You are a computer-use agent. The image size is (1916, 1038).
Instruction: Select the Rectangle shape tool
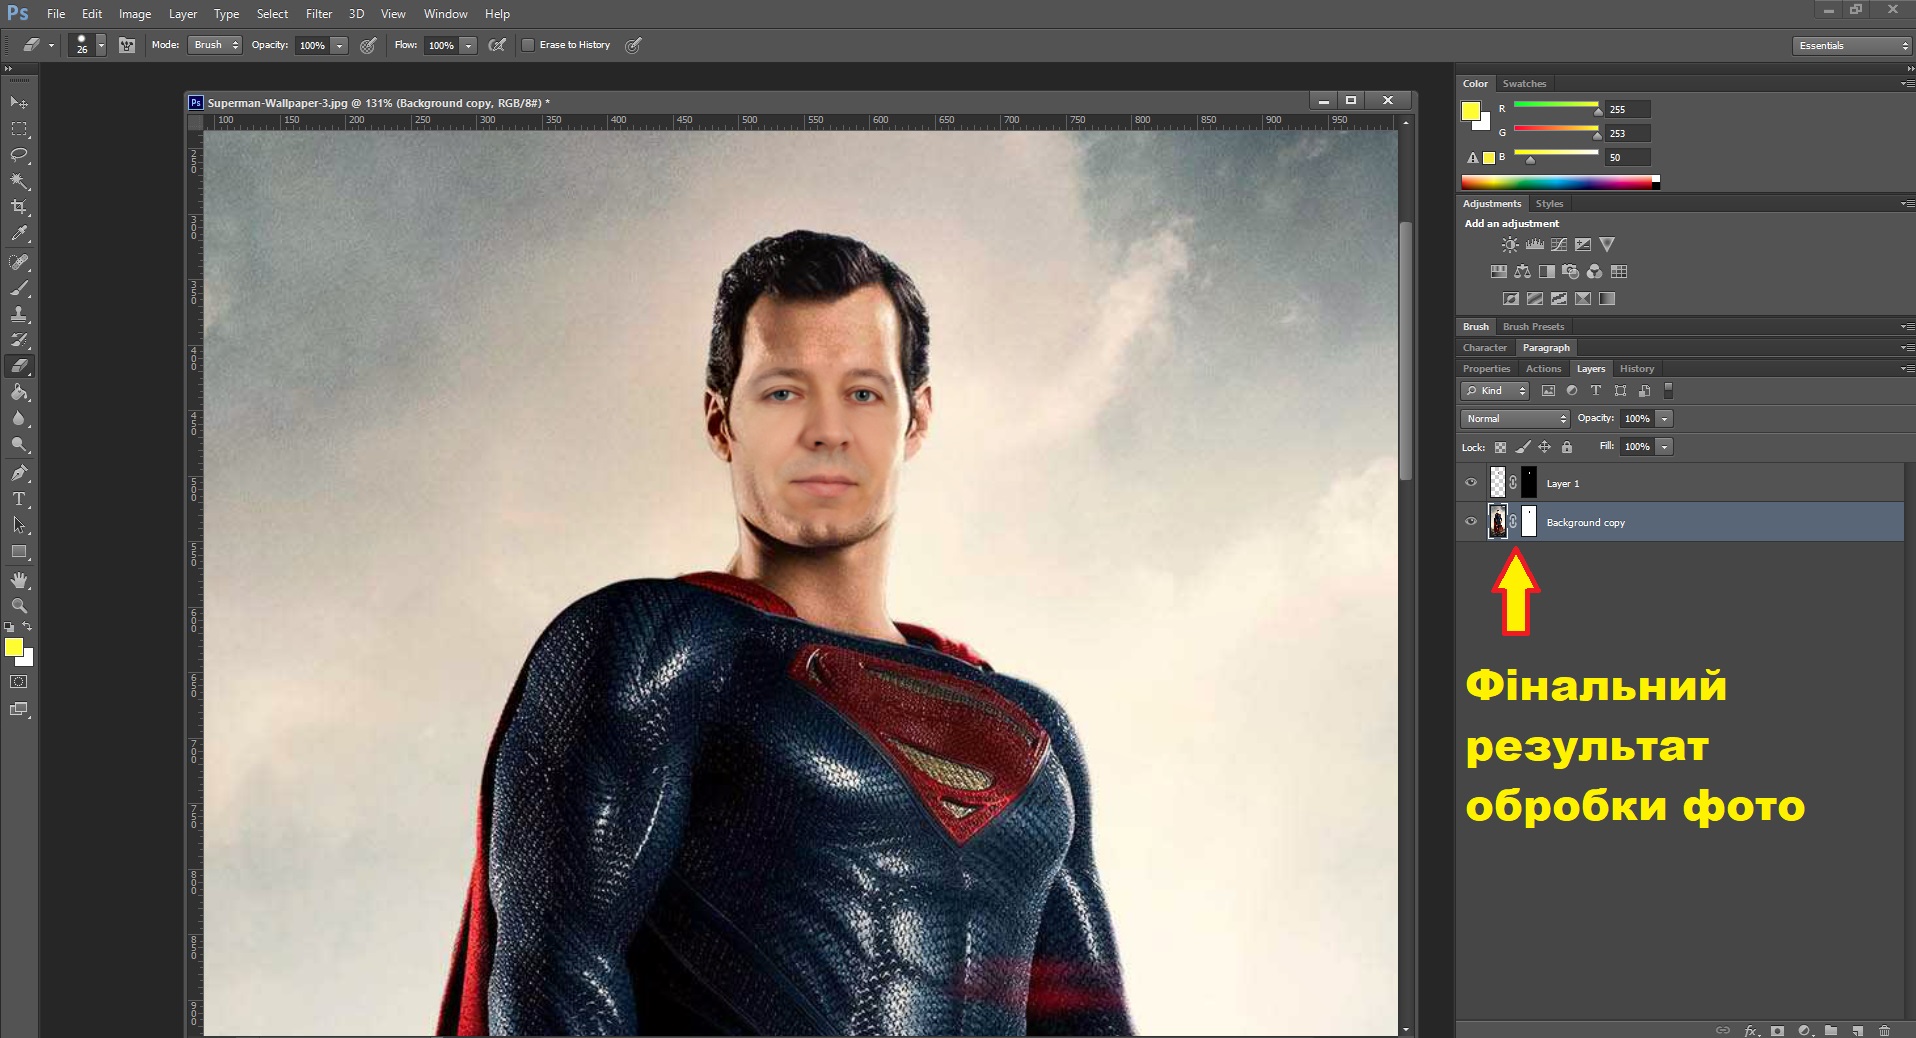tap(19, 552)
